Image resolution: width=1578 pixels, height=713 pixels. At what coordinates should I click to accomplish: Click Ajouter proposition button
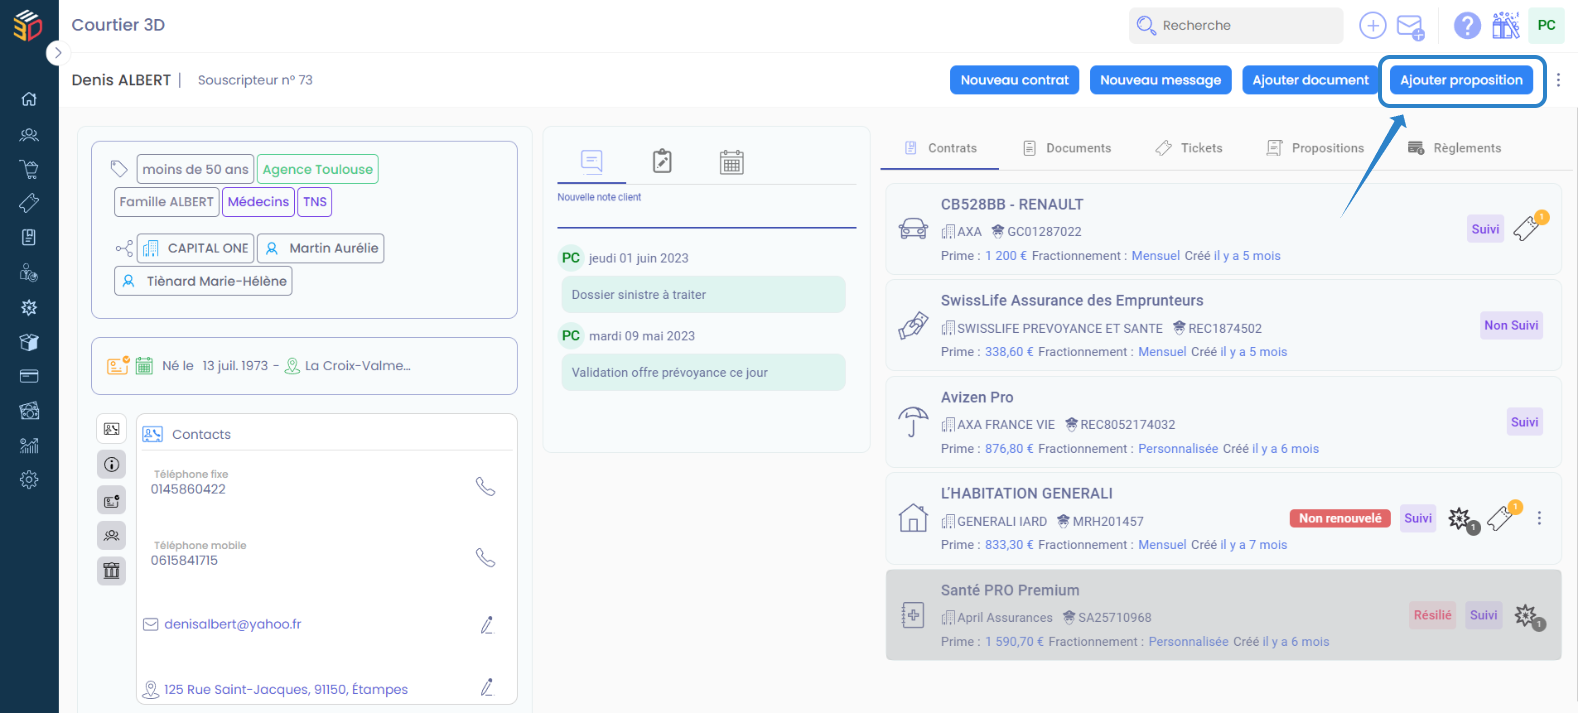coord(1461,80)
